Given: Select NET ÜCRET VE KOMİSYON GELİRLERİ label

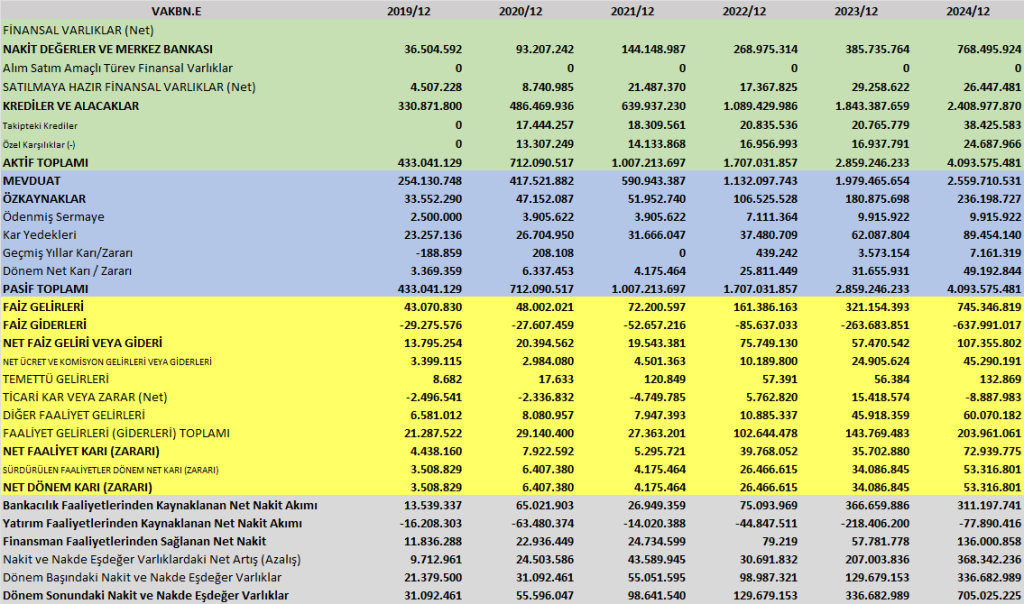Looking at the screenshot, I should coord(107,362).
